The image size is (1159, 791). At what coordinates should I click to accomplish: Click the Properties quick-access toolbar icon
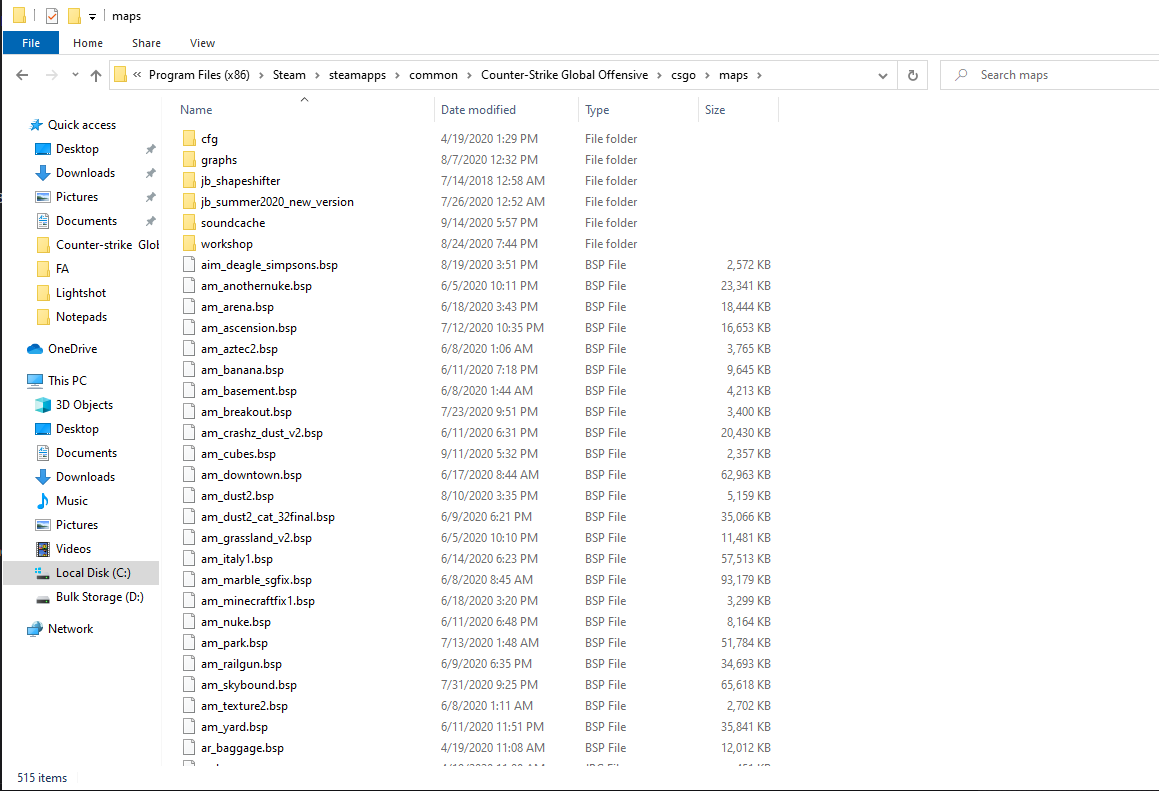(52, 16)
